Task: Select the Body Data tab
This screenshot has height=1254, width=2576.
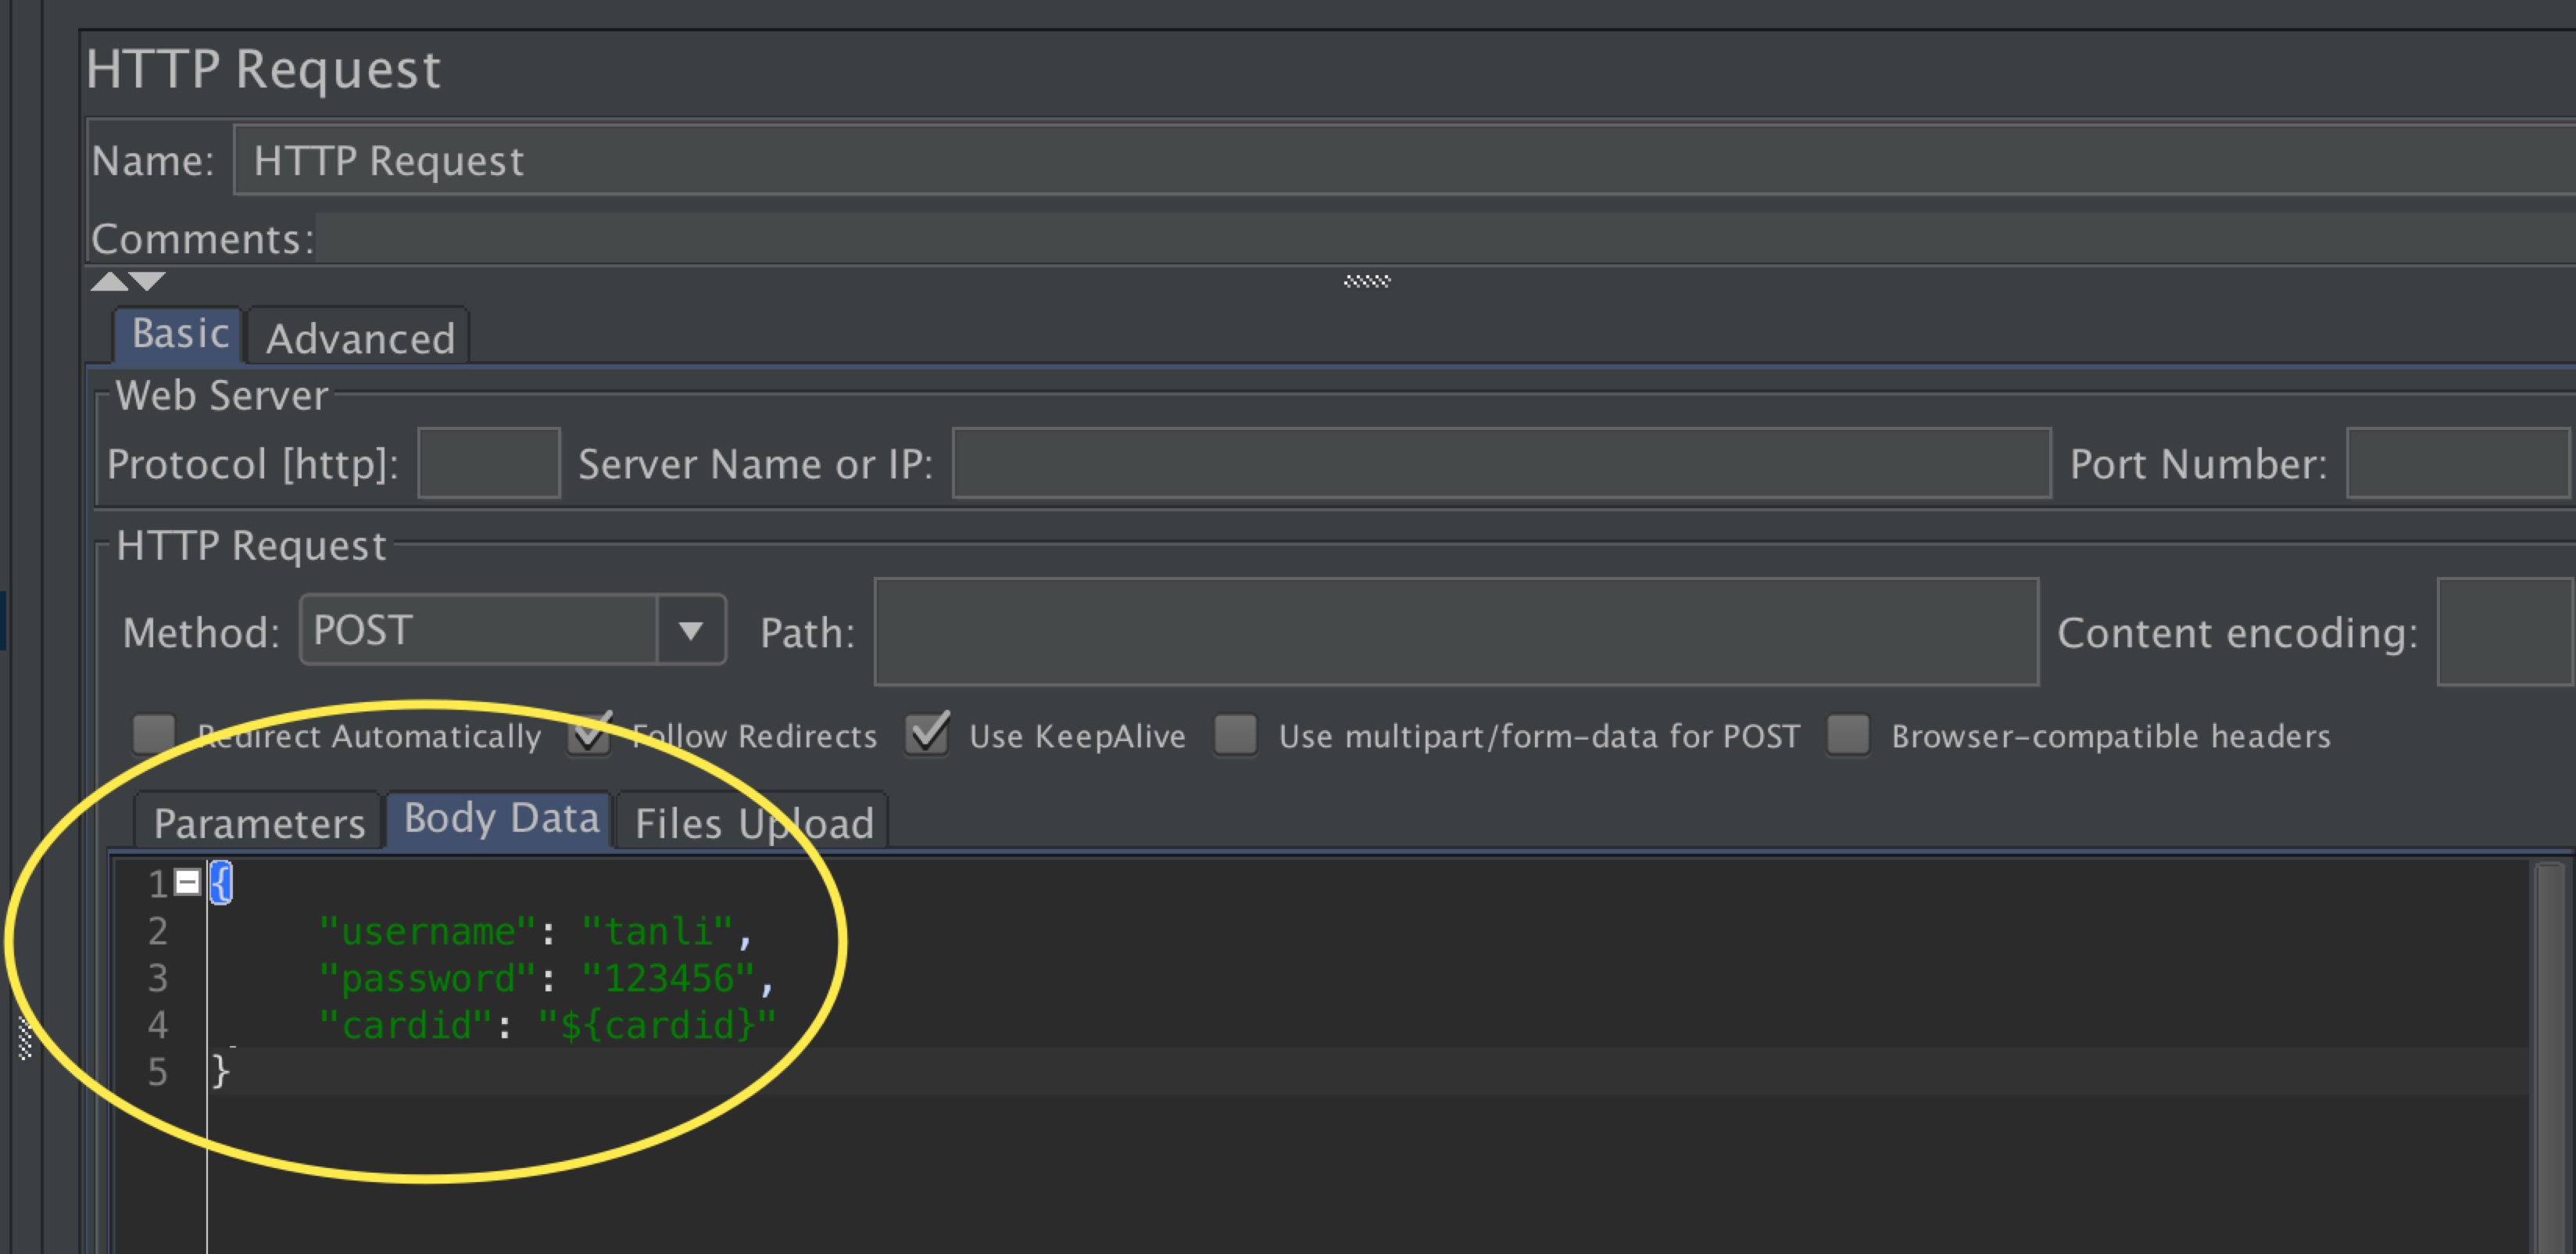Action: point(501,819)
